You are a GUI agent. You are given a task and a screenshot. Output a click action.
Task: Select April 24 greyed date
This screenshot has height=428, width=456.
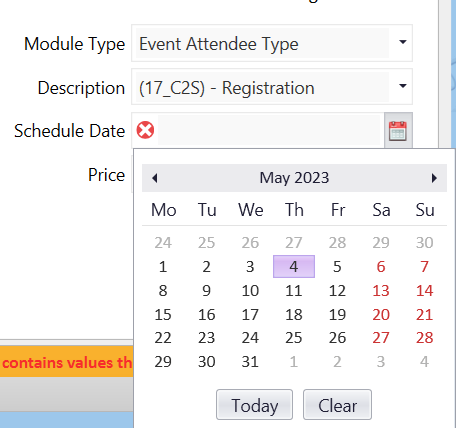point(163,242)
